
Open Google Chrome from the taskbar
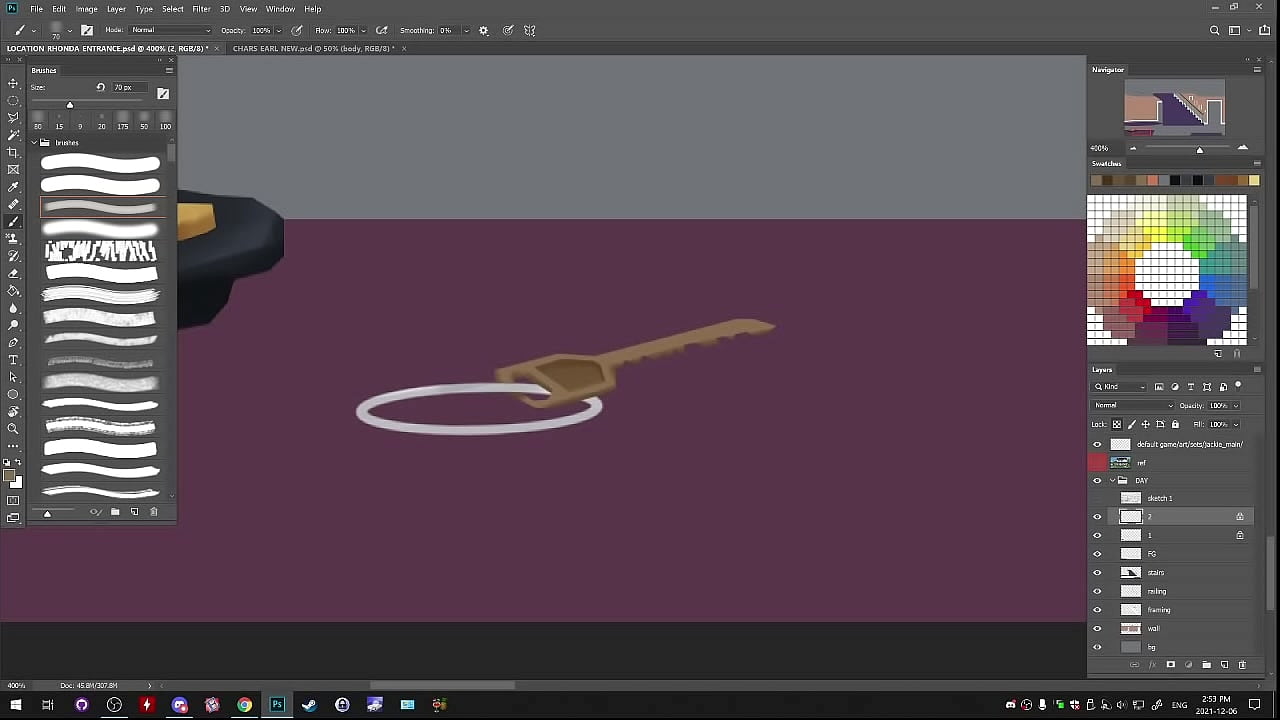pyautogui.click(x=244, y=705)
